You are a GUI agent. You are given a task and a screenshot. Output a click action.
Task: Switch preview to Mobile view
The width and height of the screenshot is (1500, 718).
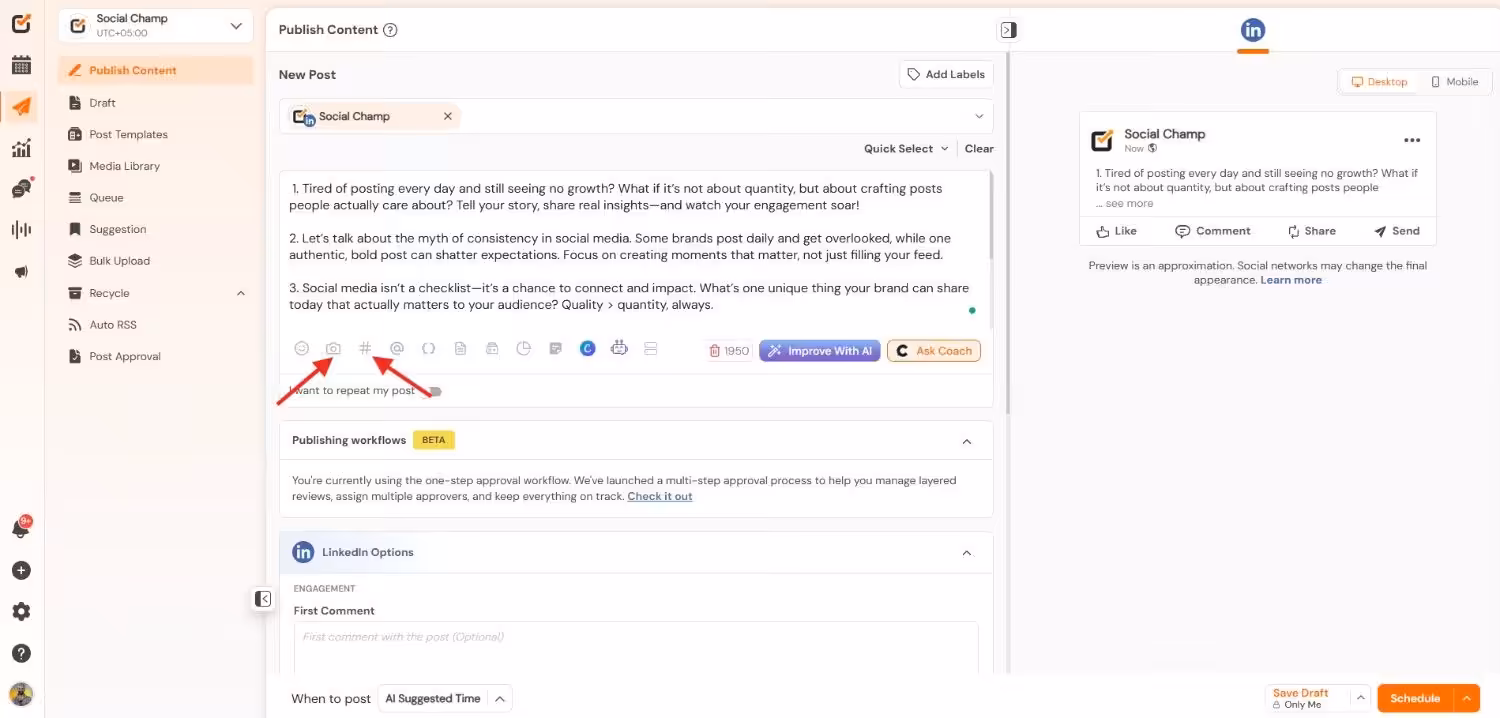click(x=1454, y=82)
